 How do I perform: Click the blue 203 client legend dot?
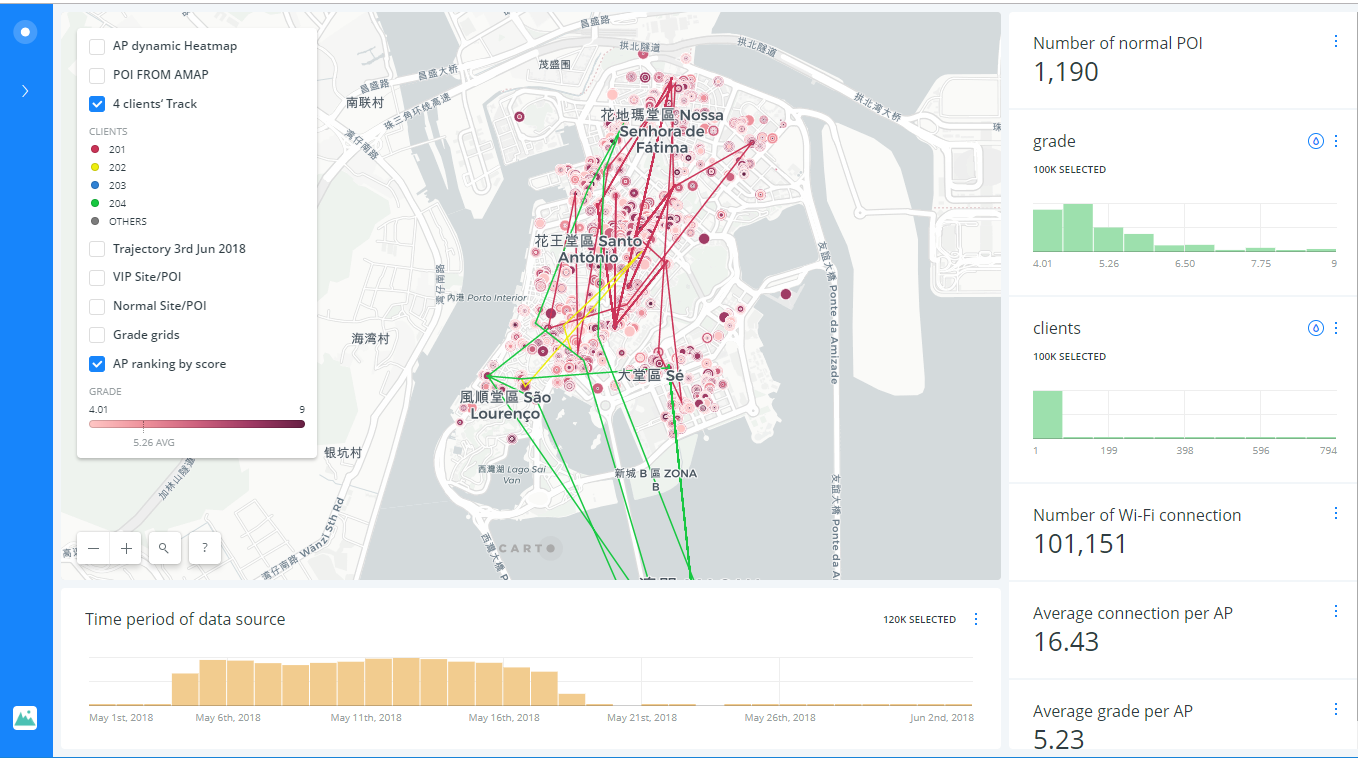click(94, 185)
